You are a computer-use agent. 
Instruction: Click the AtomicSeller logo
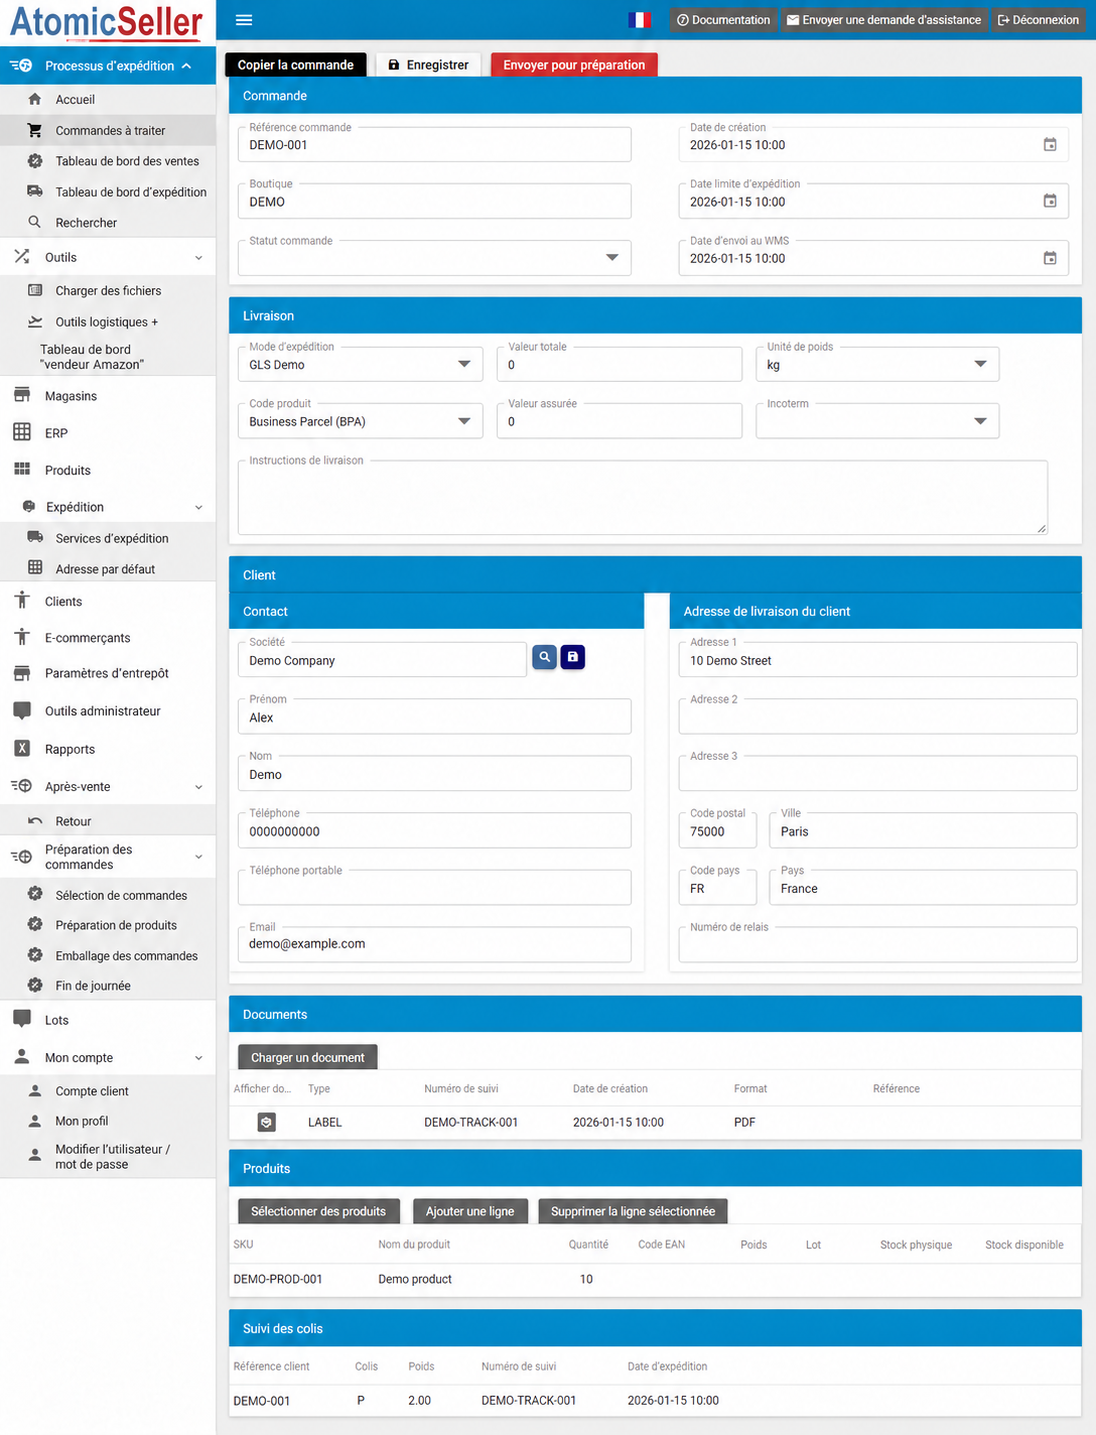click(106, 22)
